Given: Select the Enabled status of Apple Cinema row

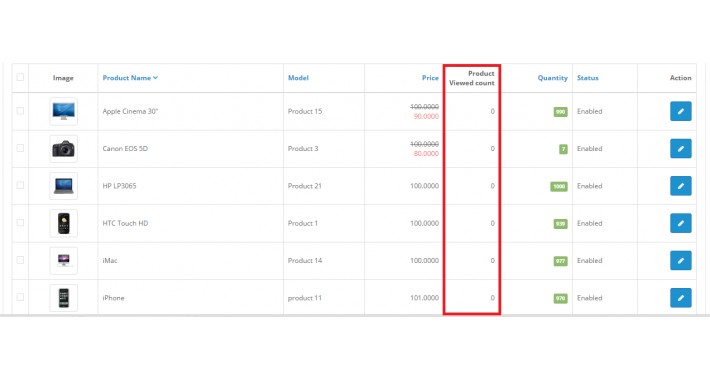Looking at the screenshot, I should click(590, 111).
